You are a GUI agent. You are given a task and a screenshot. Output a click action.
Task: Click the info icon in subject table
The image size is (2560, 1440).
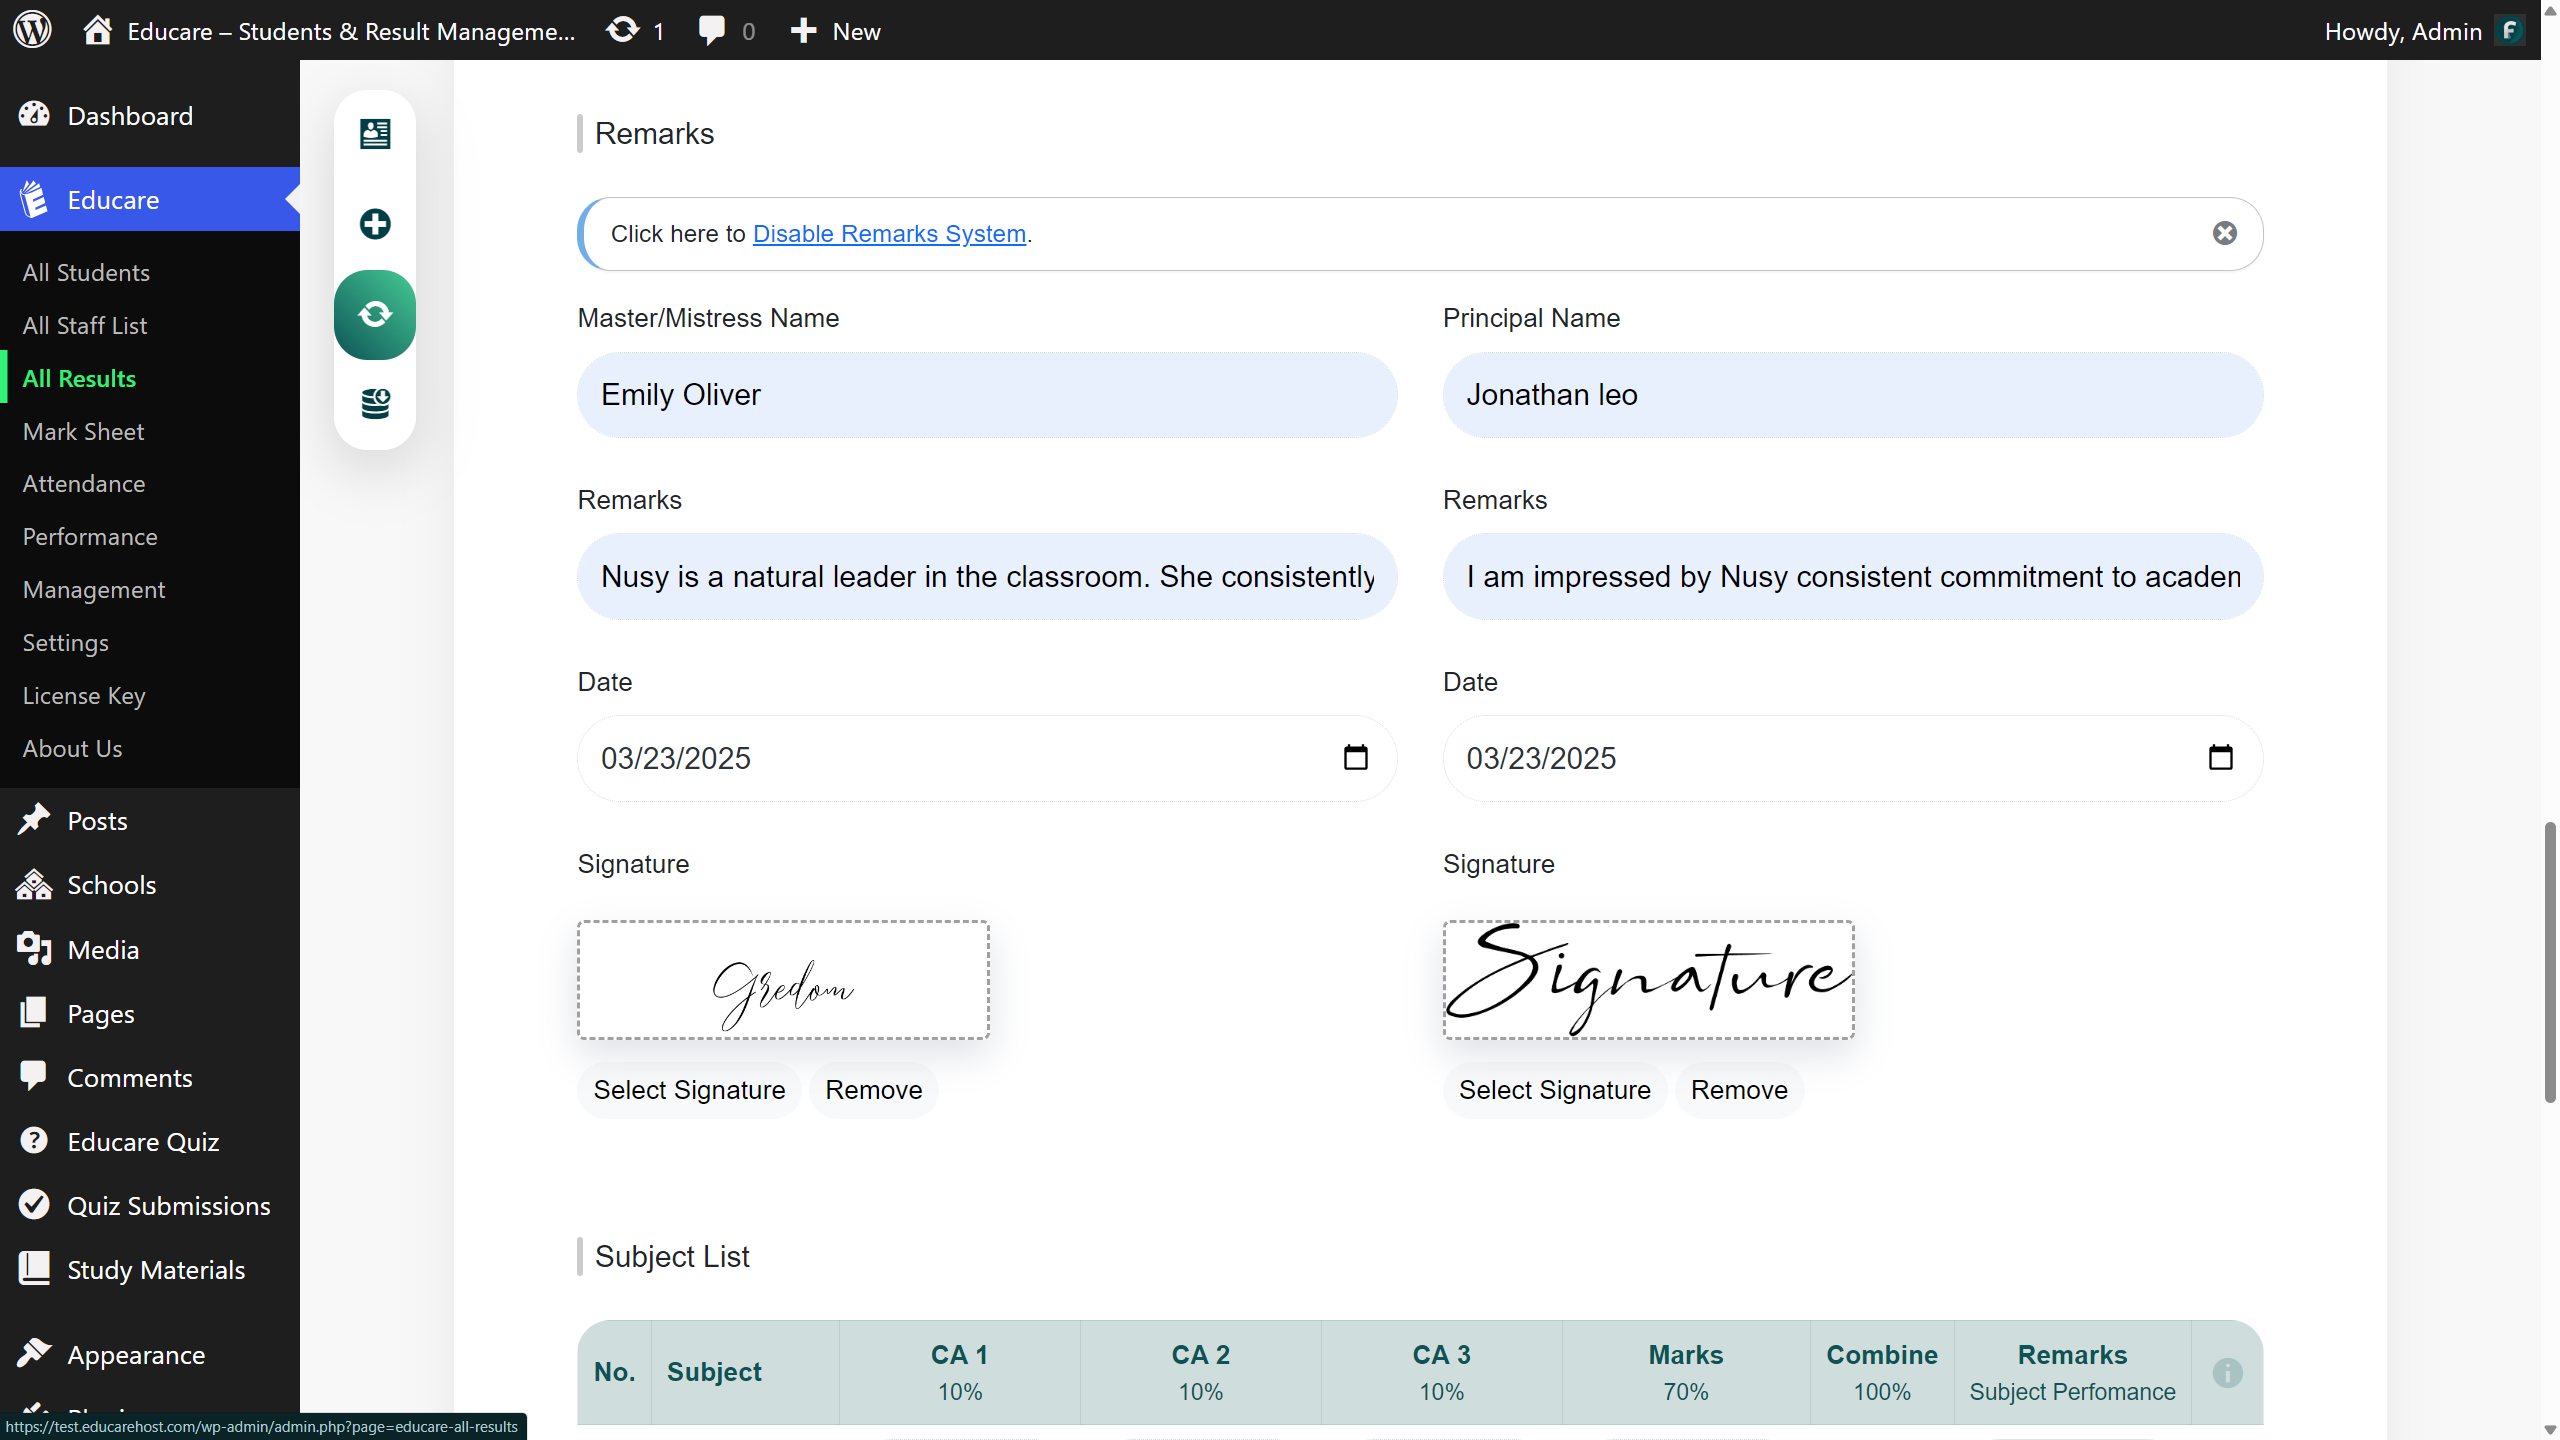pyautogui.click(x=2227, y=1373)
